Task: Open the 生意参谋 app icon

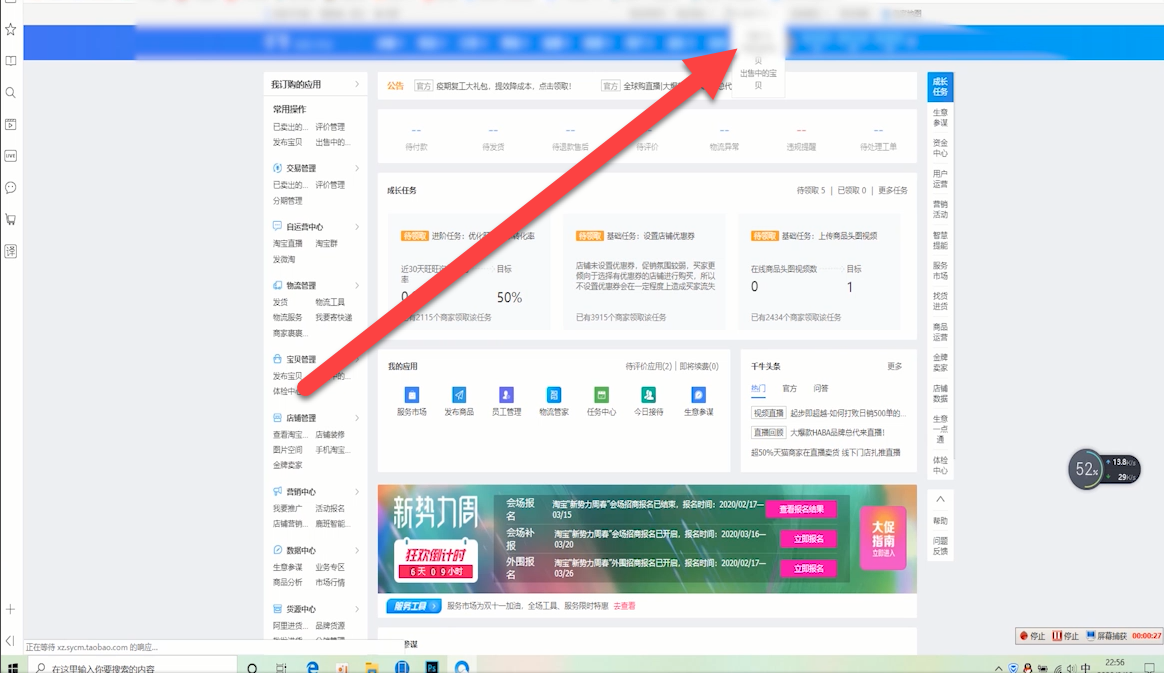Action: 698,395
